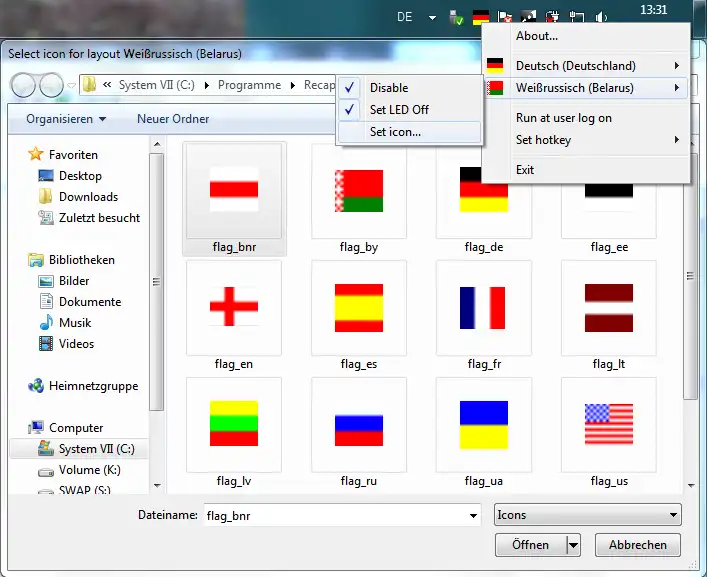Image resolution: width=708 pixels, height=577 pixels.
Task: Click the file list scroll down arrow
Action: 690,486
